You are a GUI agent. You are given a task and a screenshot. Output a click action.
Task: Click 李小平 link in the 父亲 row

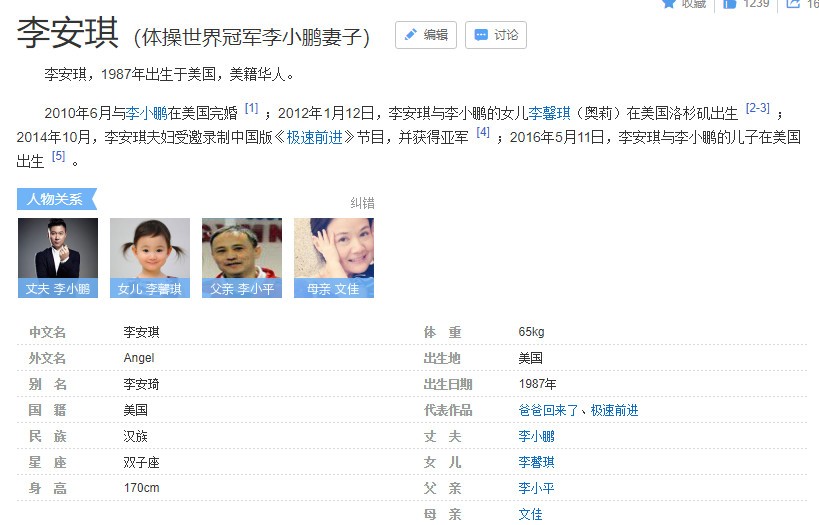click(x=536, y=488)
